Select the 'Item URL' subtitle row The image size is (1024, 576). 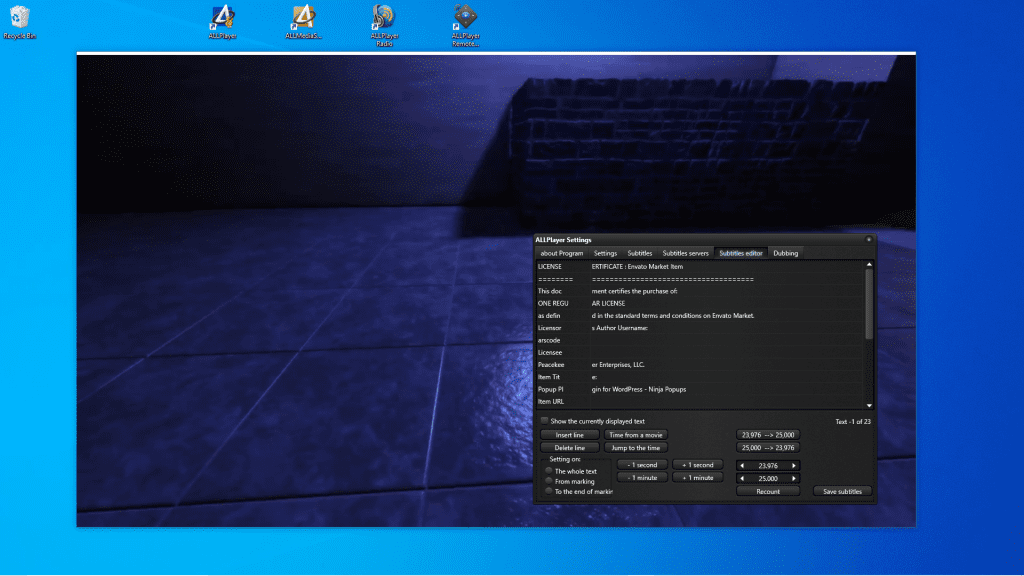[x=700, y=402]
